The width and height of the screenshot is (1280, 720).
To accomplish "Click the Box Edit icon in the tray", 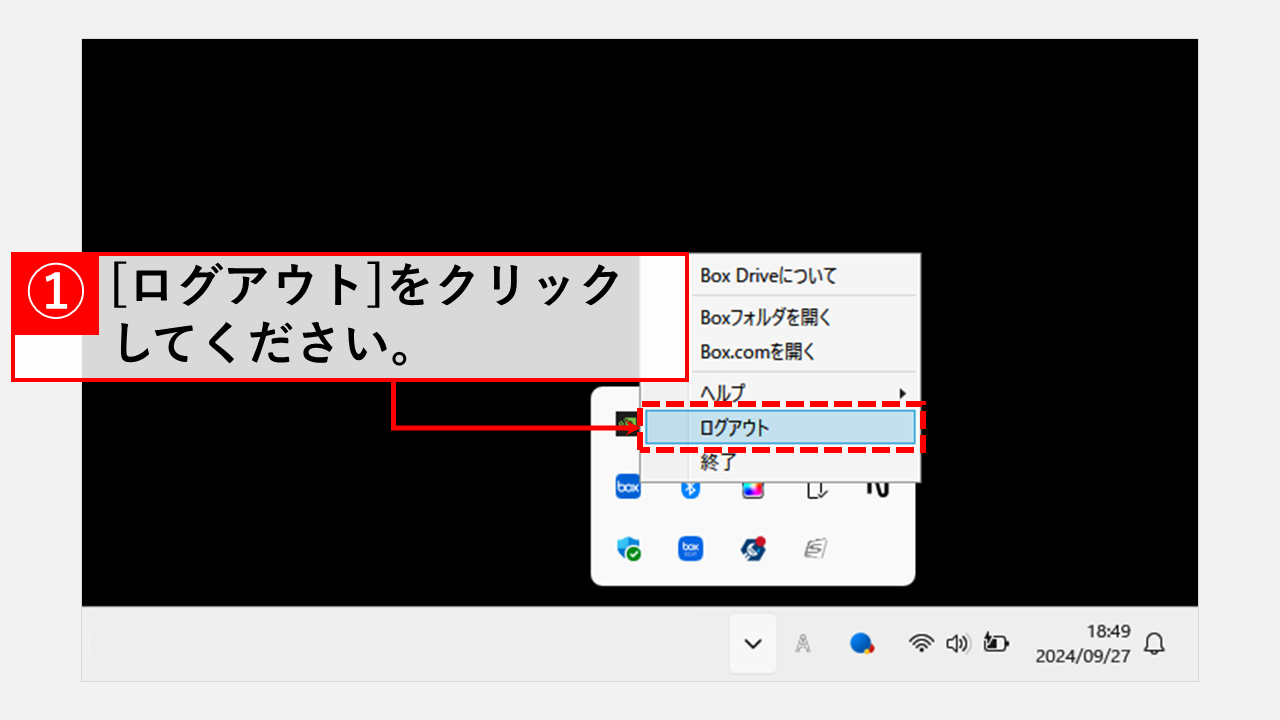I will tap(690, 549).
